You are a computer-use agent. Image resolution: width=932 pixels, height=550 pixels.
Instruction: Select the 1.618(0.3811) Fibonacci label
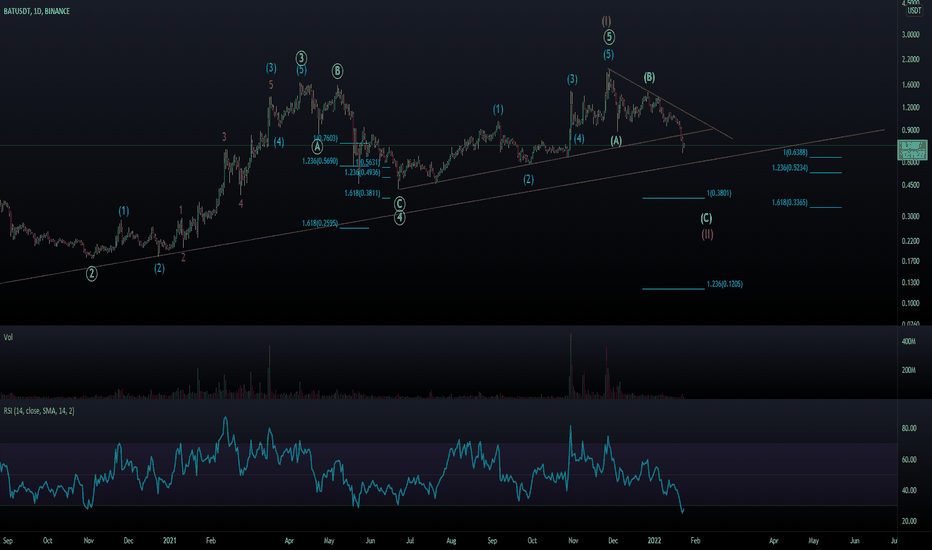[x=362, y=193]
